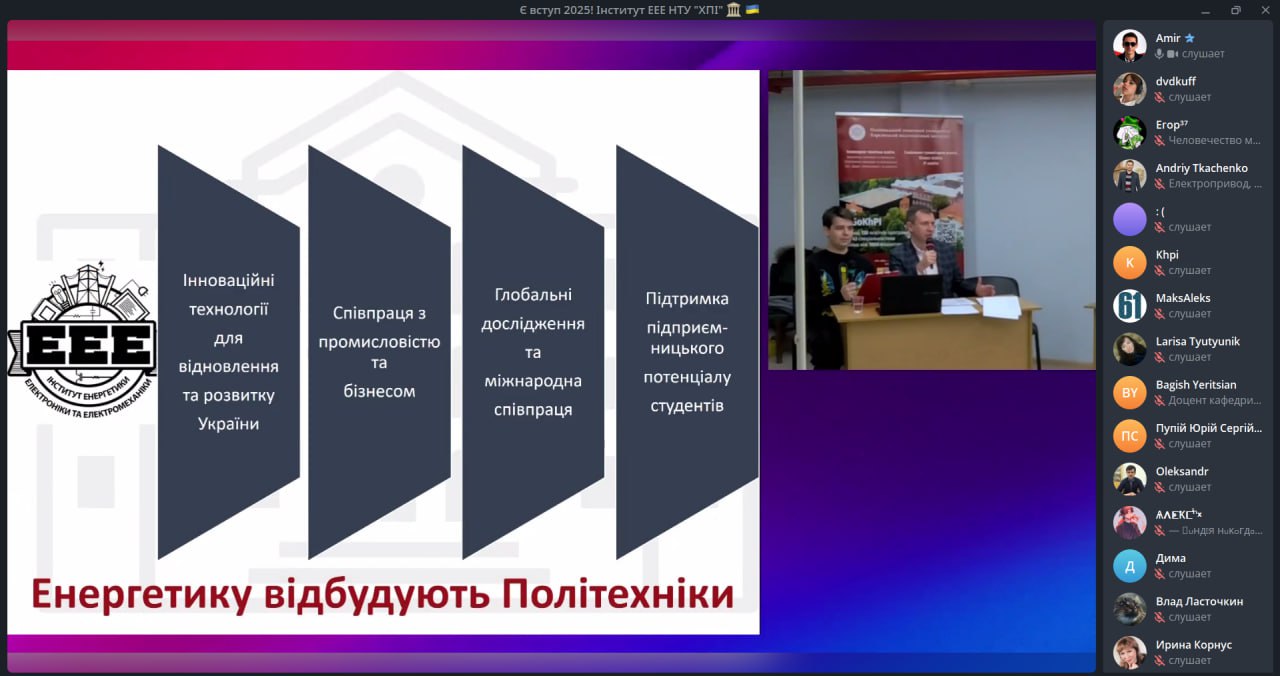This screenshot has width=1280, height=676.
Task: Select participant Larisa Tyutyunik
Action: pos(1197,341)
